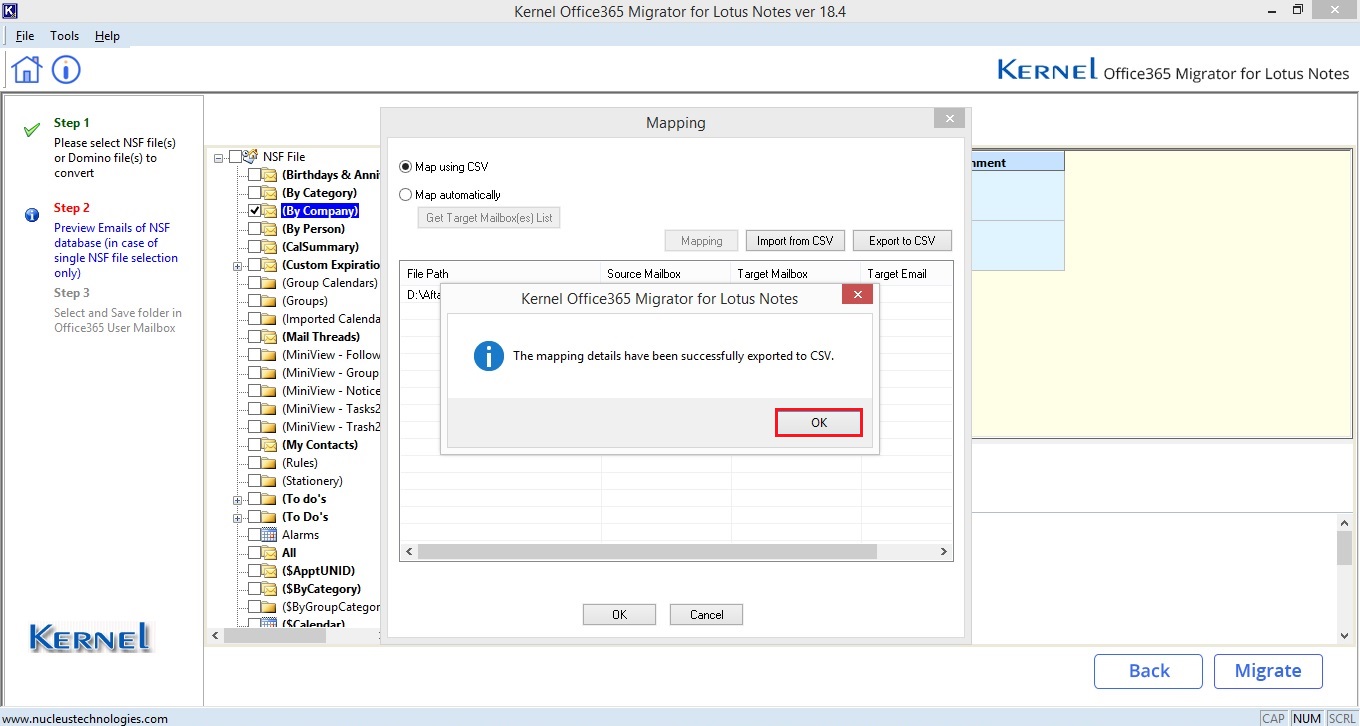Check the (Rules) folder checkbox
The image size is (1360, 726).
tap(254, 463)
